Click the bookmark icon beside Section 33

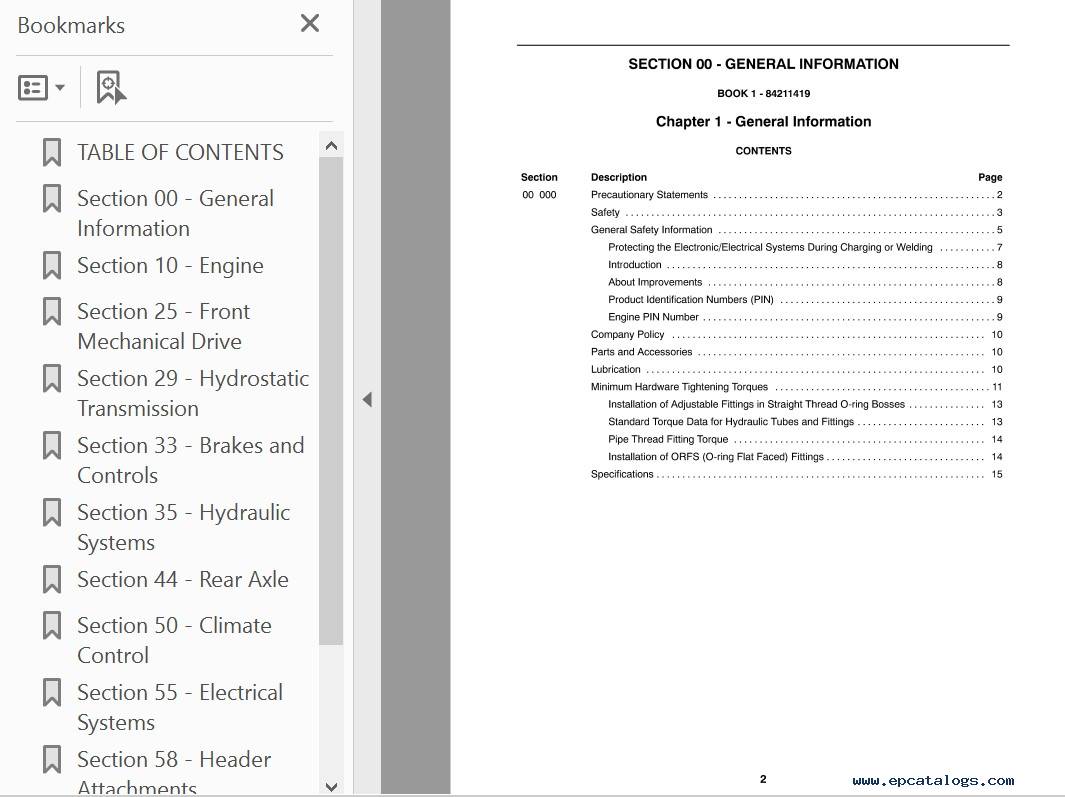[x=52, y=445]
